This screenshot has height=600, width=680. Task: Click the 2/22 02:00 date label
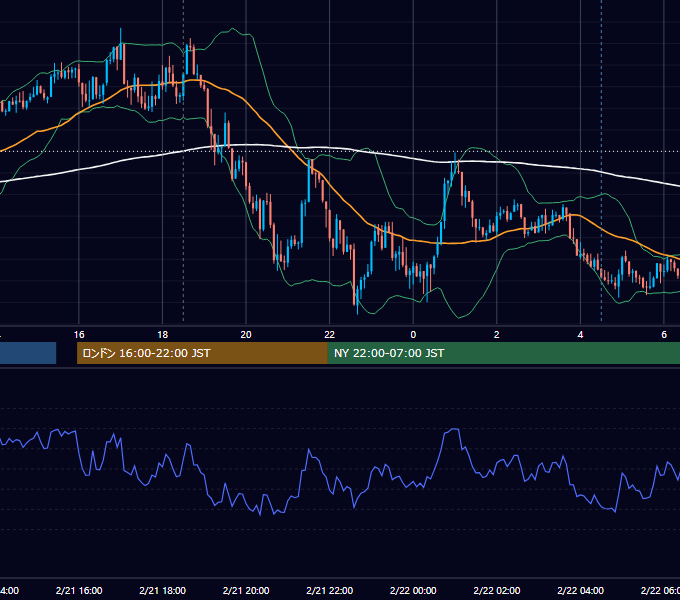(497, 590)
